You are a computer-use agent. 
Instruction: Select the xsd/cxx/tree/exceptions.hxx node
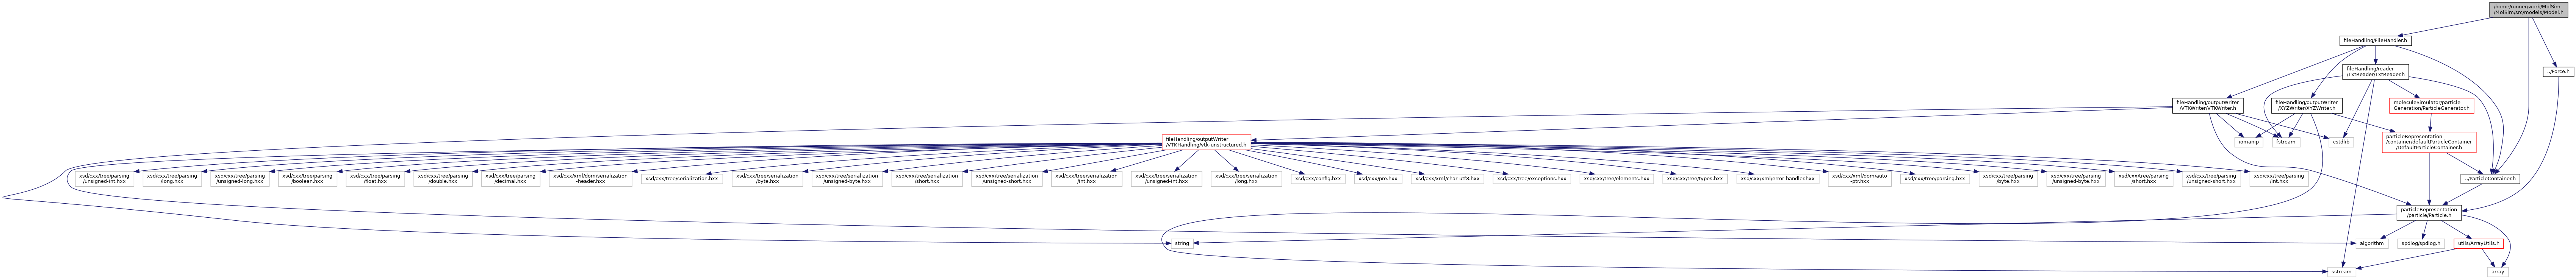coord(1531,178)
